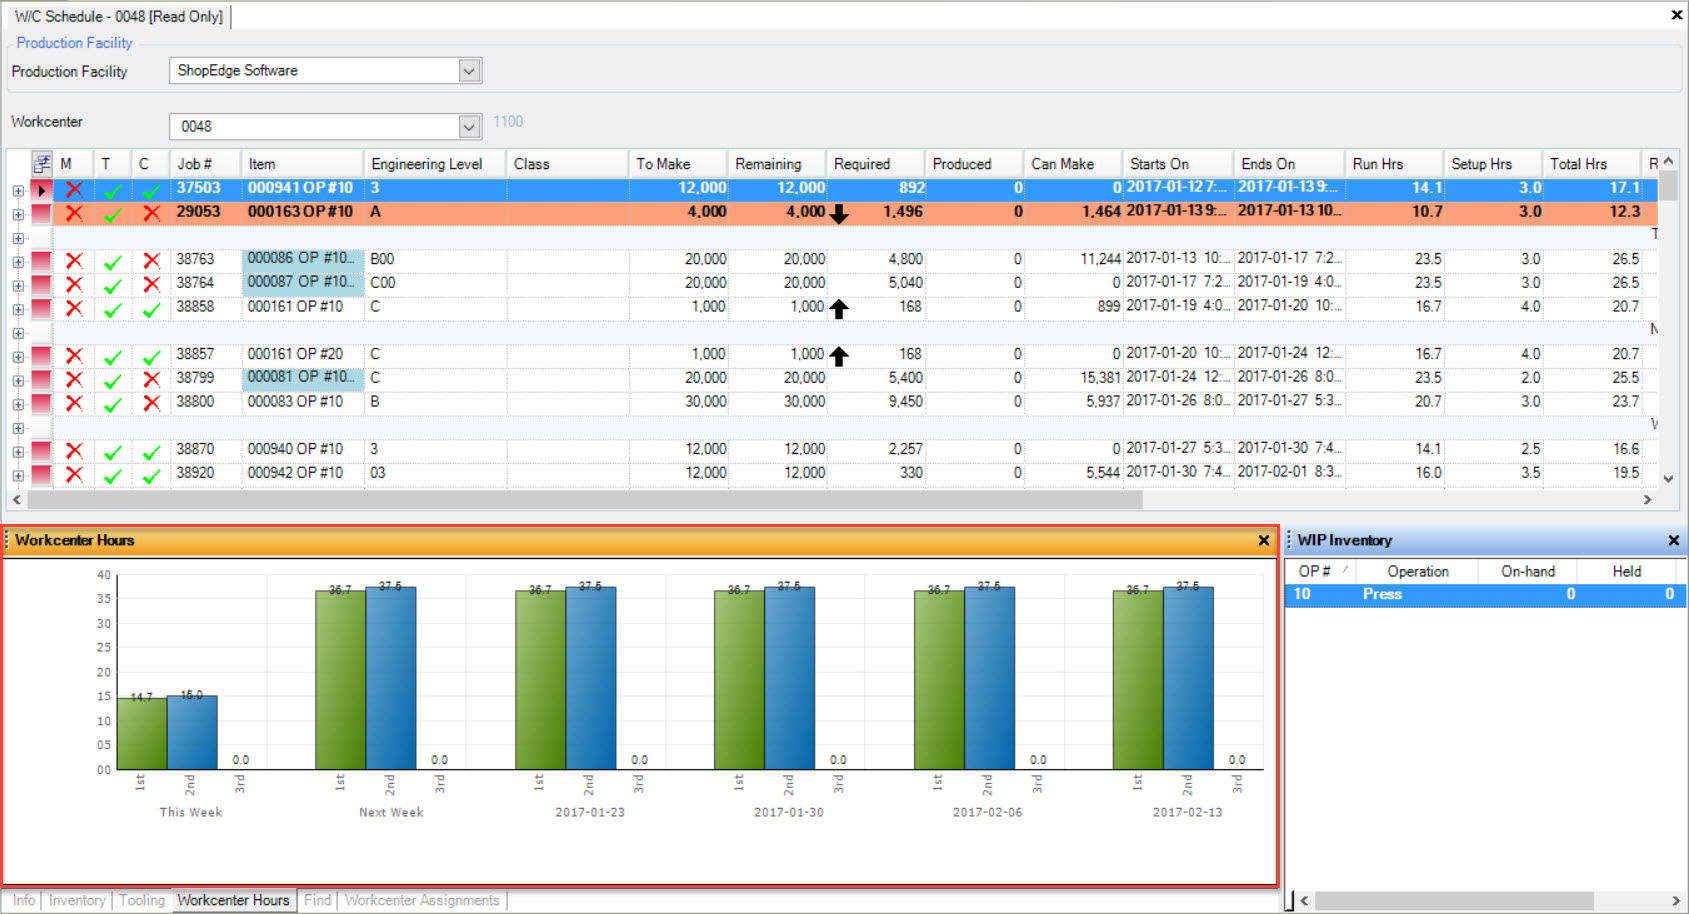Click the green C checkmark for job 38858
The image size is (1689, 914).
(151, 309)
